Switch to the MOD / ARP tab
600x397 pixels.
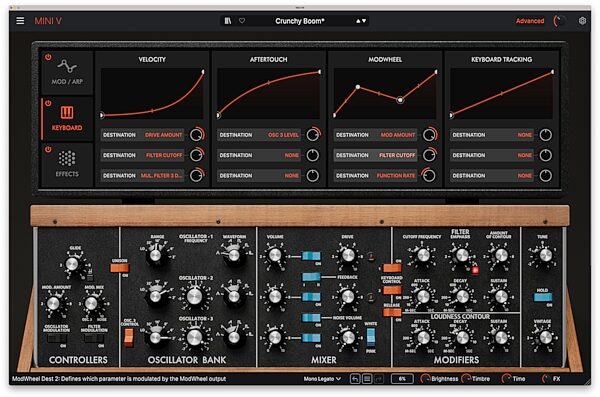click(x=67, y=73)
